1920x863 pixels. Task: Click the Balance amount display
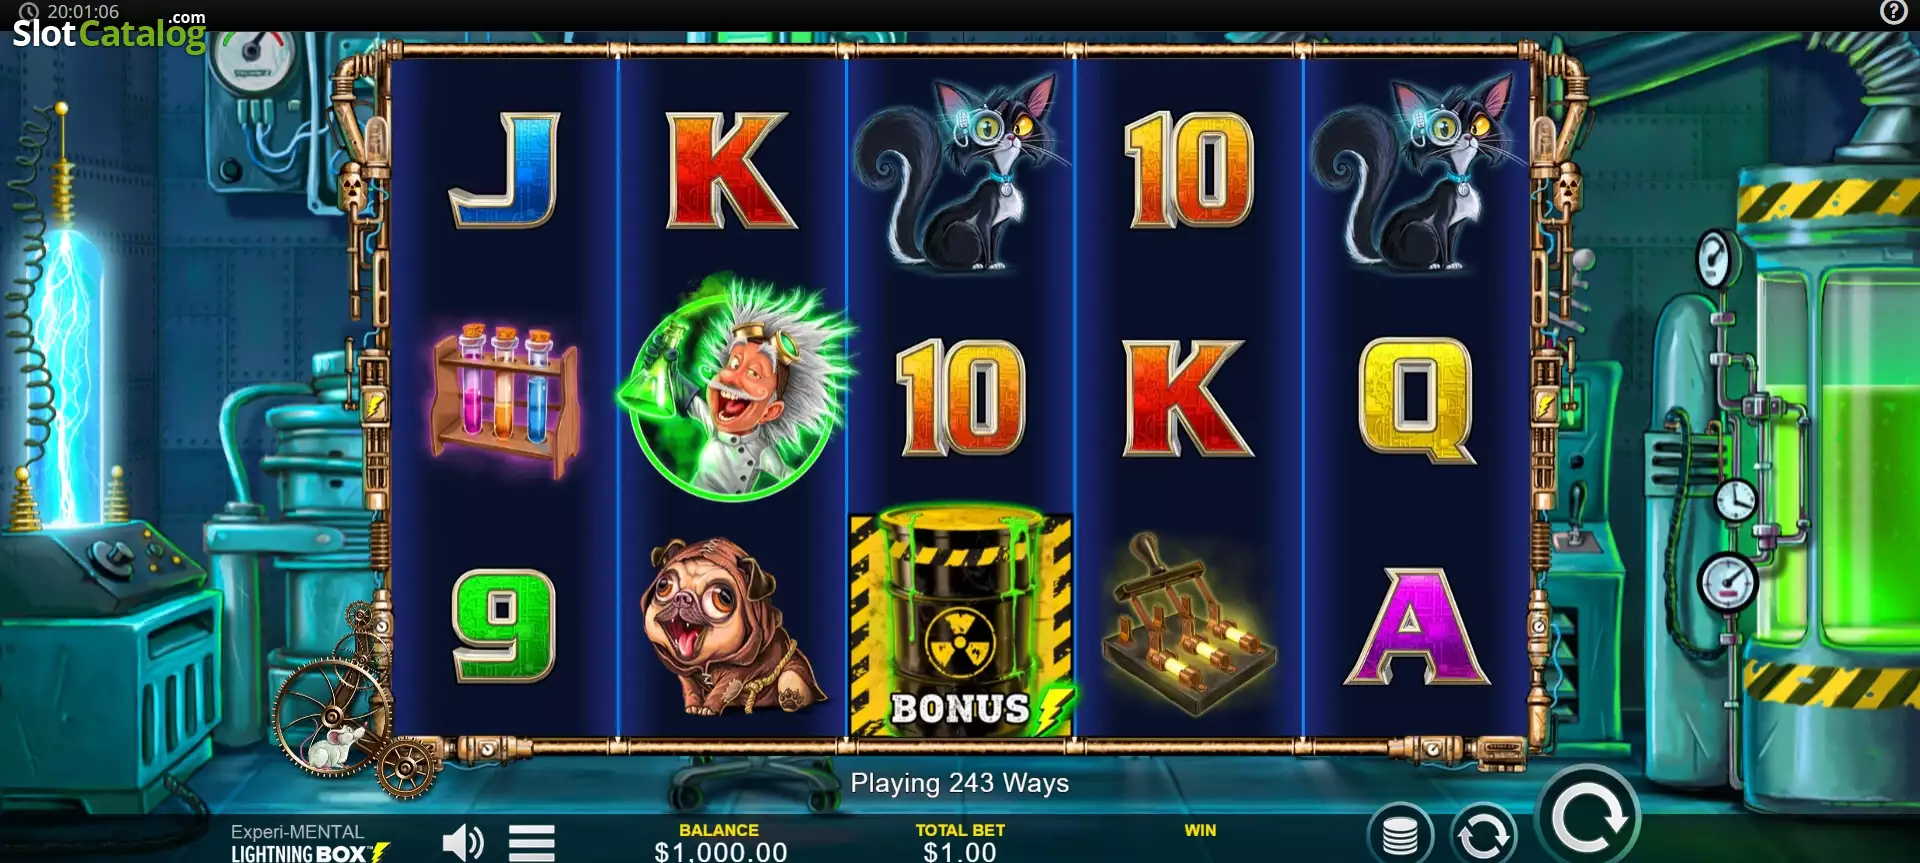click(x=721, y=851)
